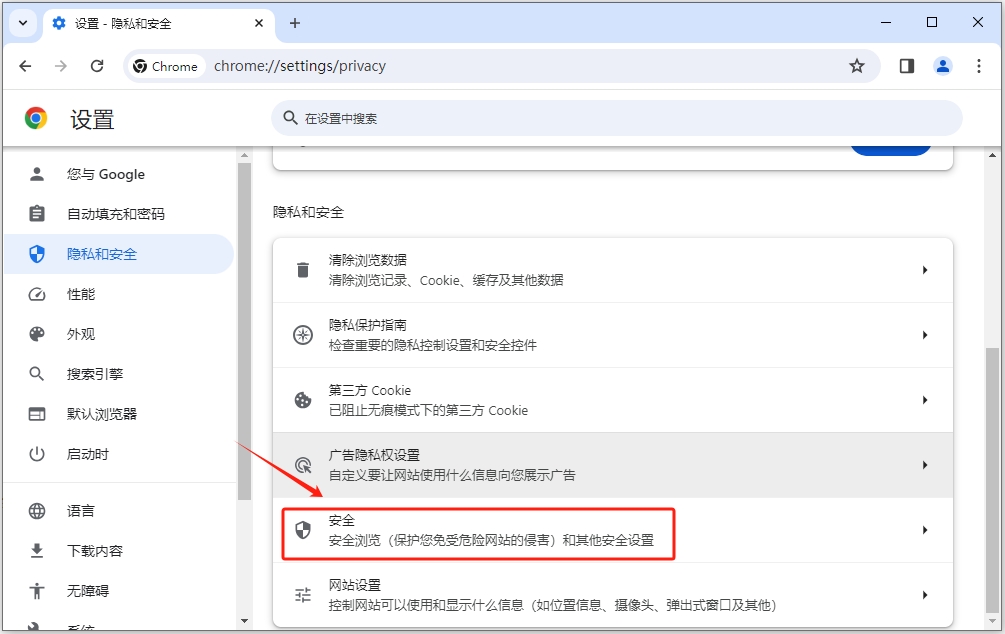The width and height of the screenshot is (1005, 634).
Task: Expand the 网站设置 row chevron
Action: (x=928, y=593)
